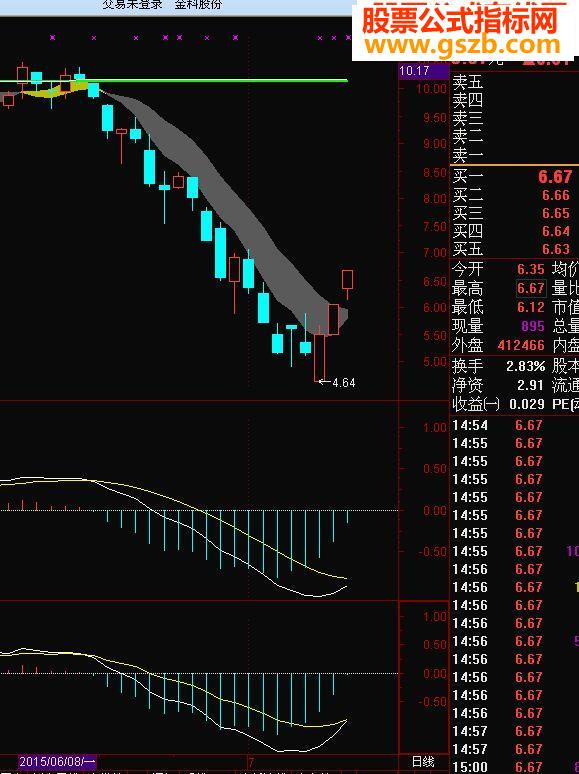The image size is (579, 774).
Task: Click the 8.00 price axis label
Action: pos(434,198)
